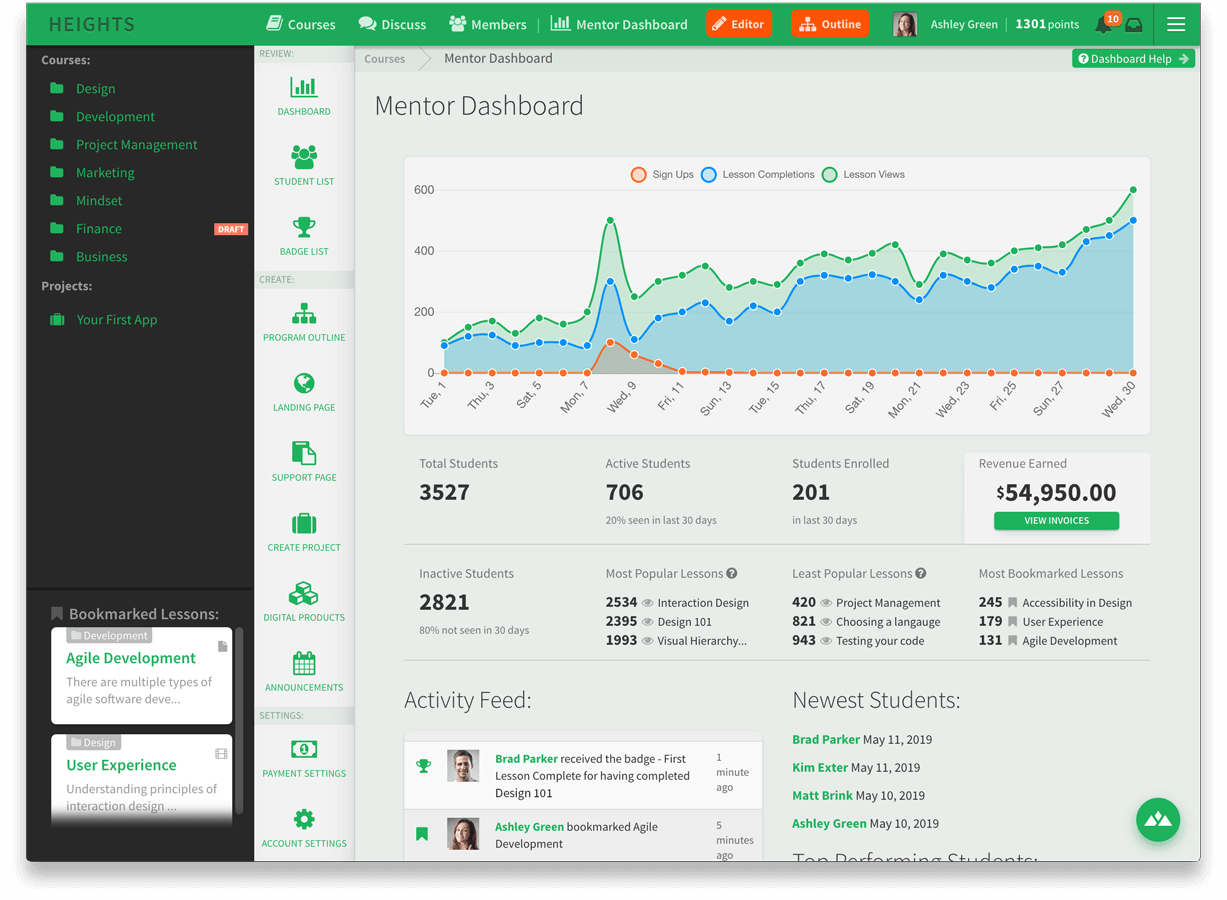Image resolution: width=1227 pixels, height=900 pixels.
Task: Open the Badge List icon
Action: pos(304,228)
